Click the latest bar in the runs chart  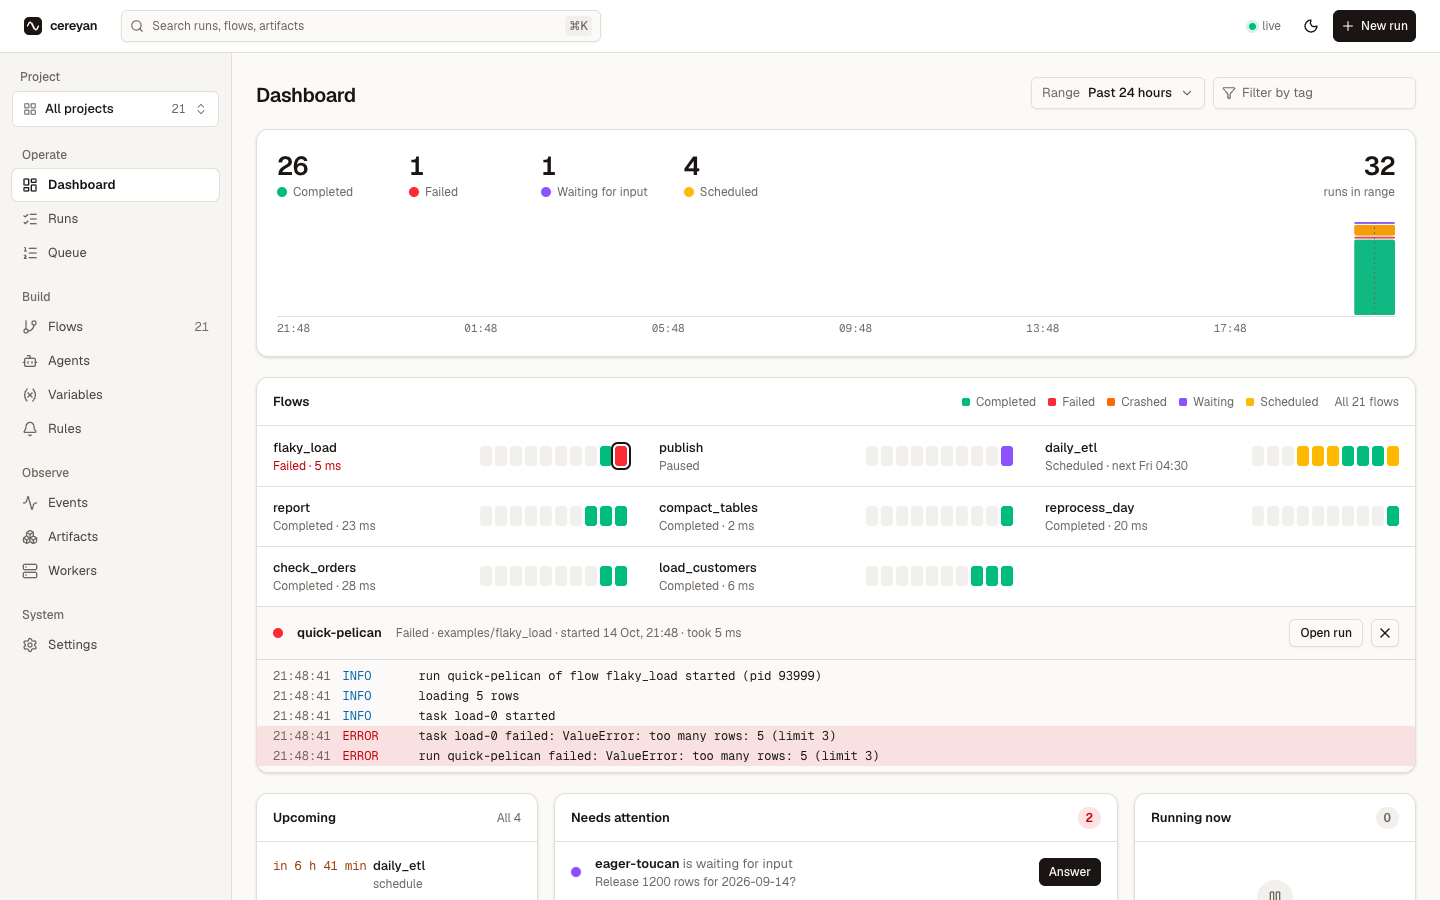(1374, 268)
